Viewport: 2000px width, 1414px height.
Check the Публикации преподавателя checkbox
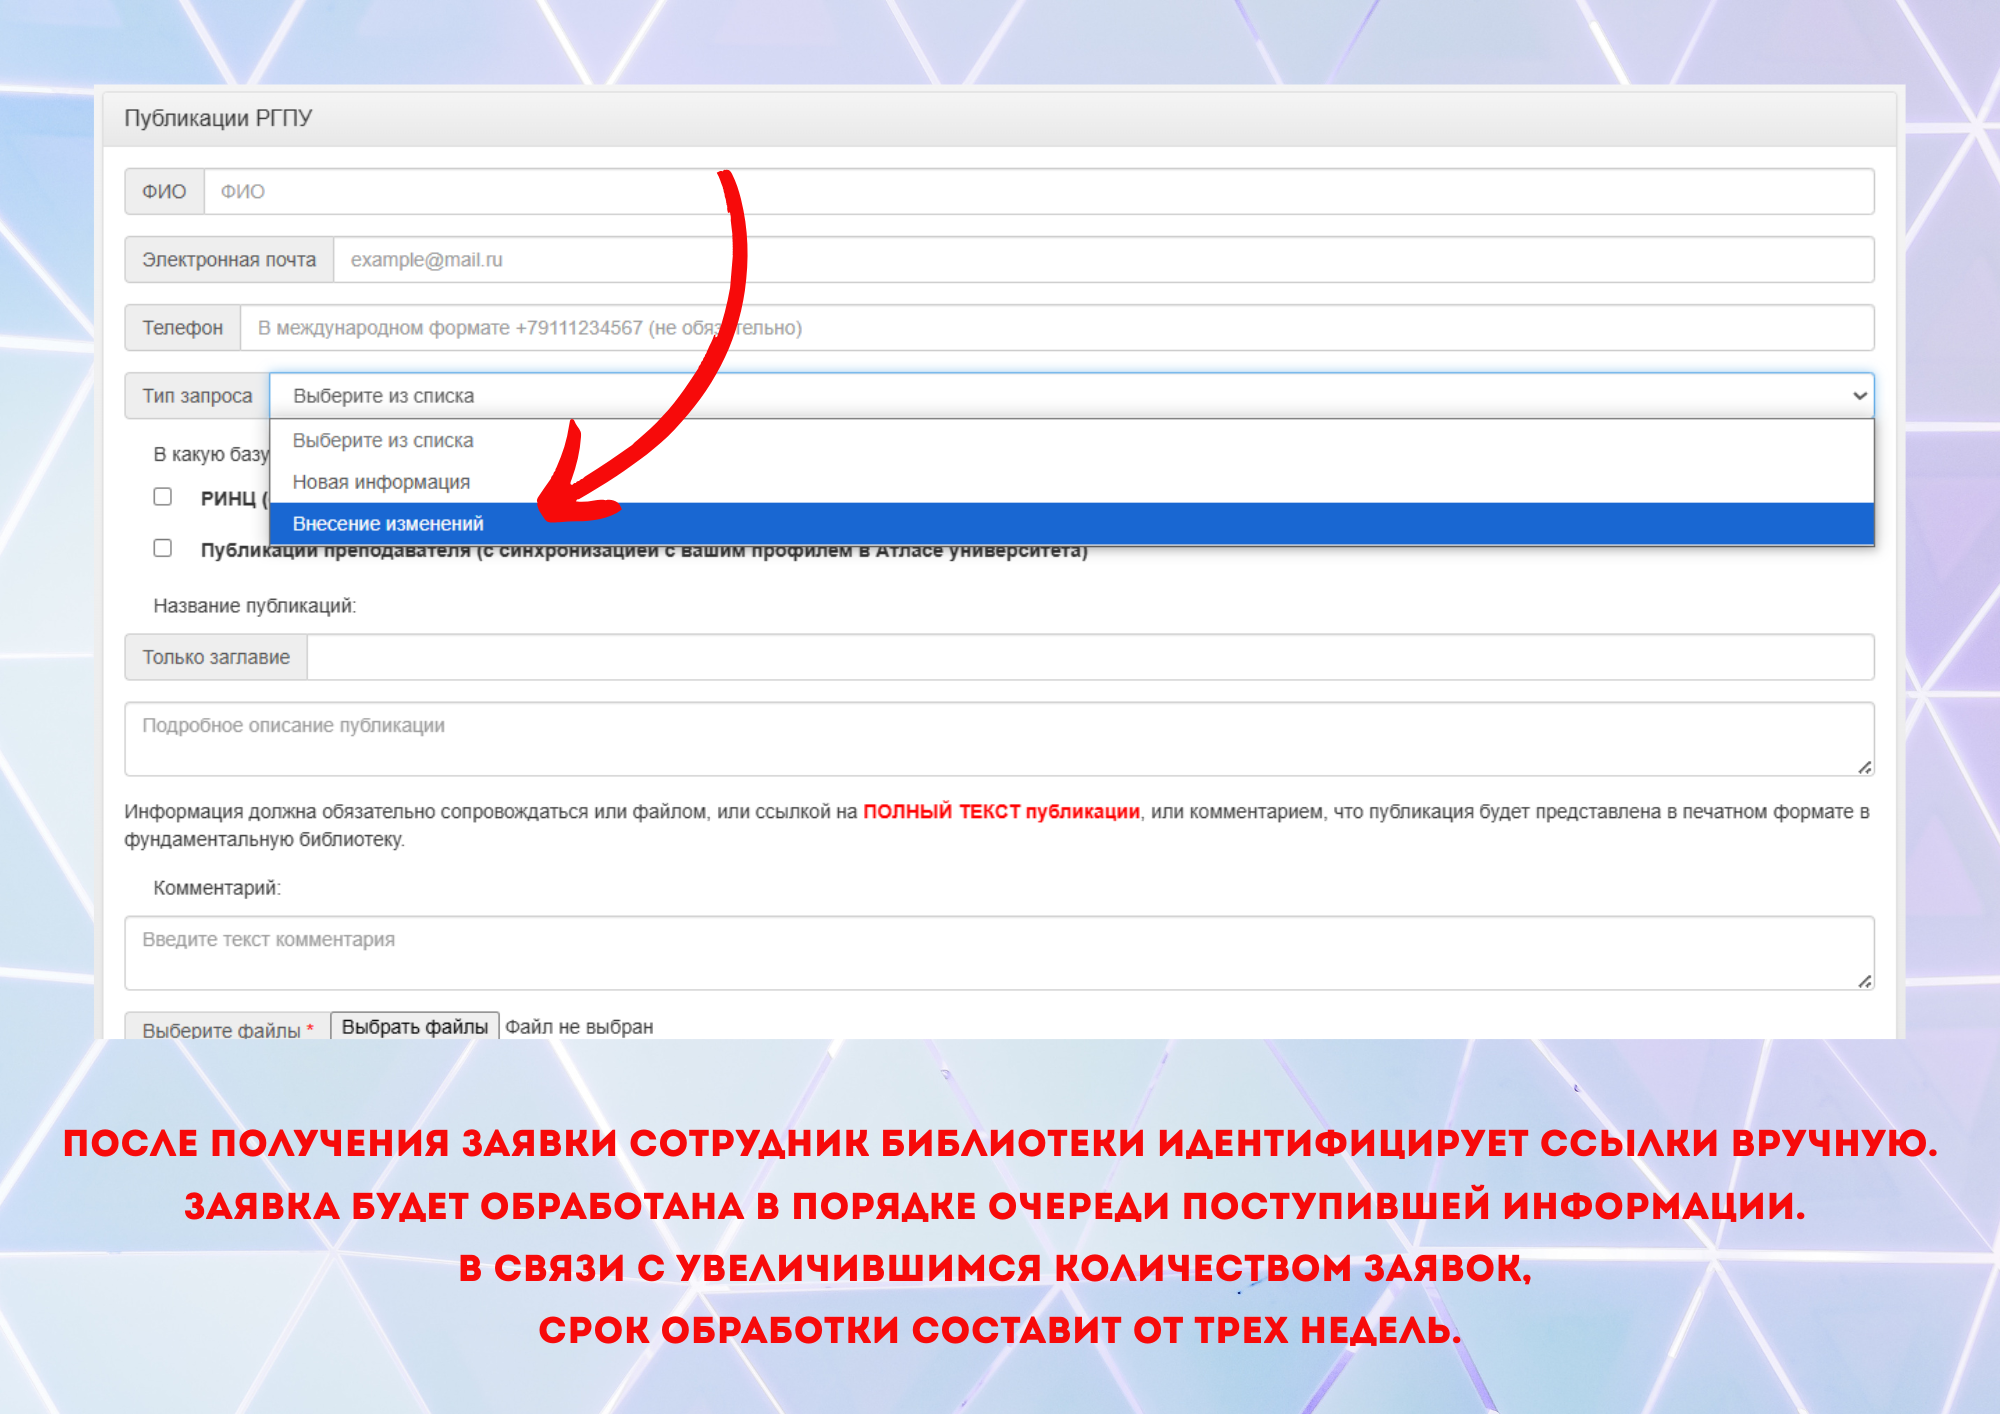tap(163, 548)
